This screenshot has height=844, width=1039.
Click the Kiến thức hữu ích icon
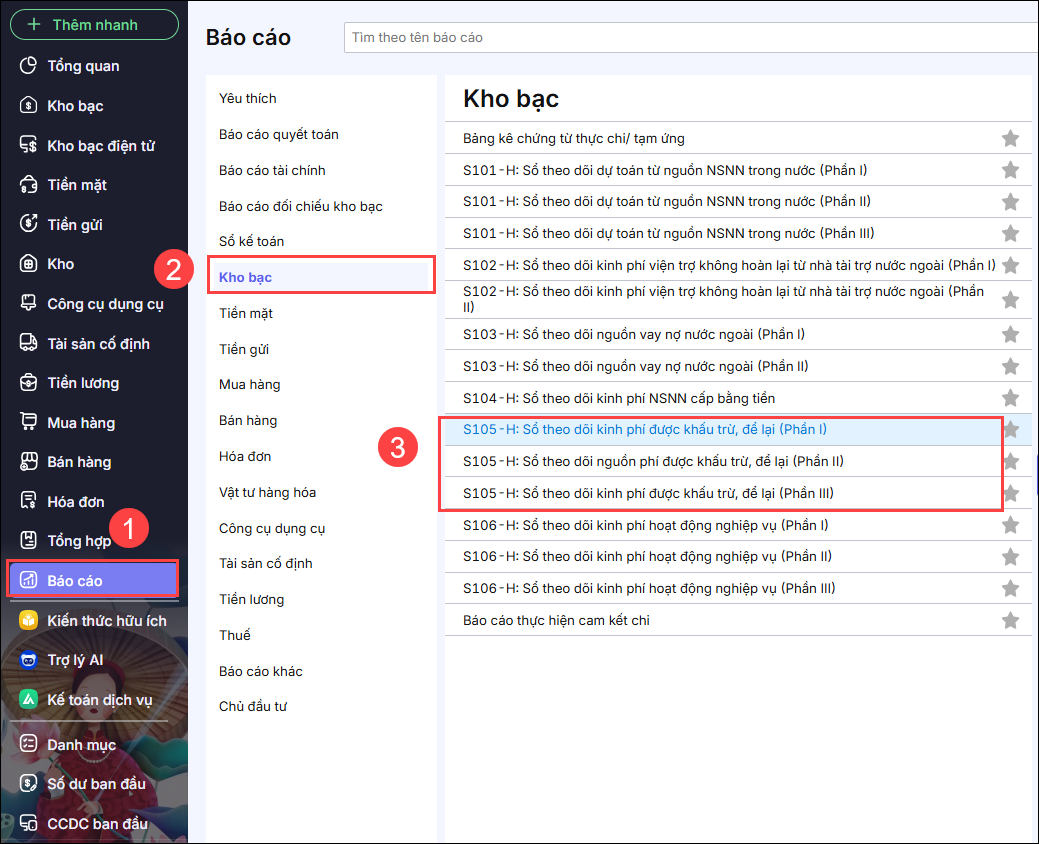pos(29,621)
